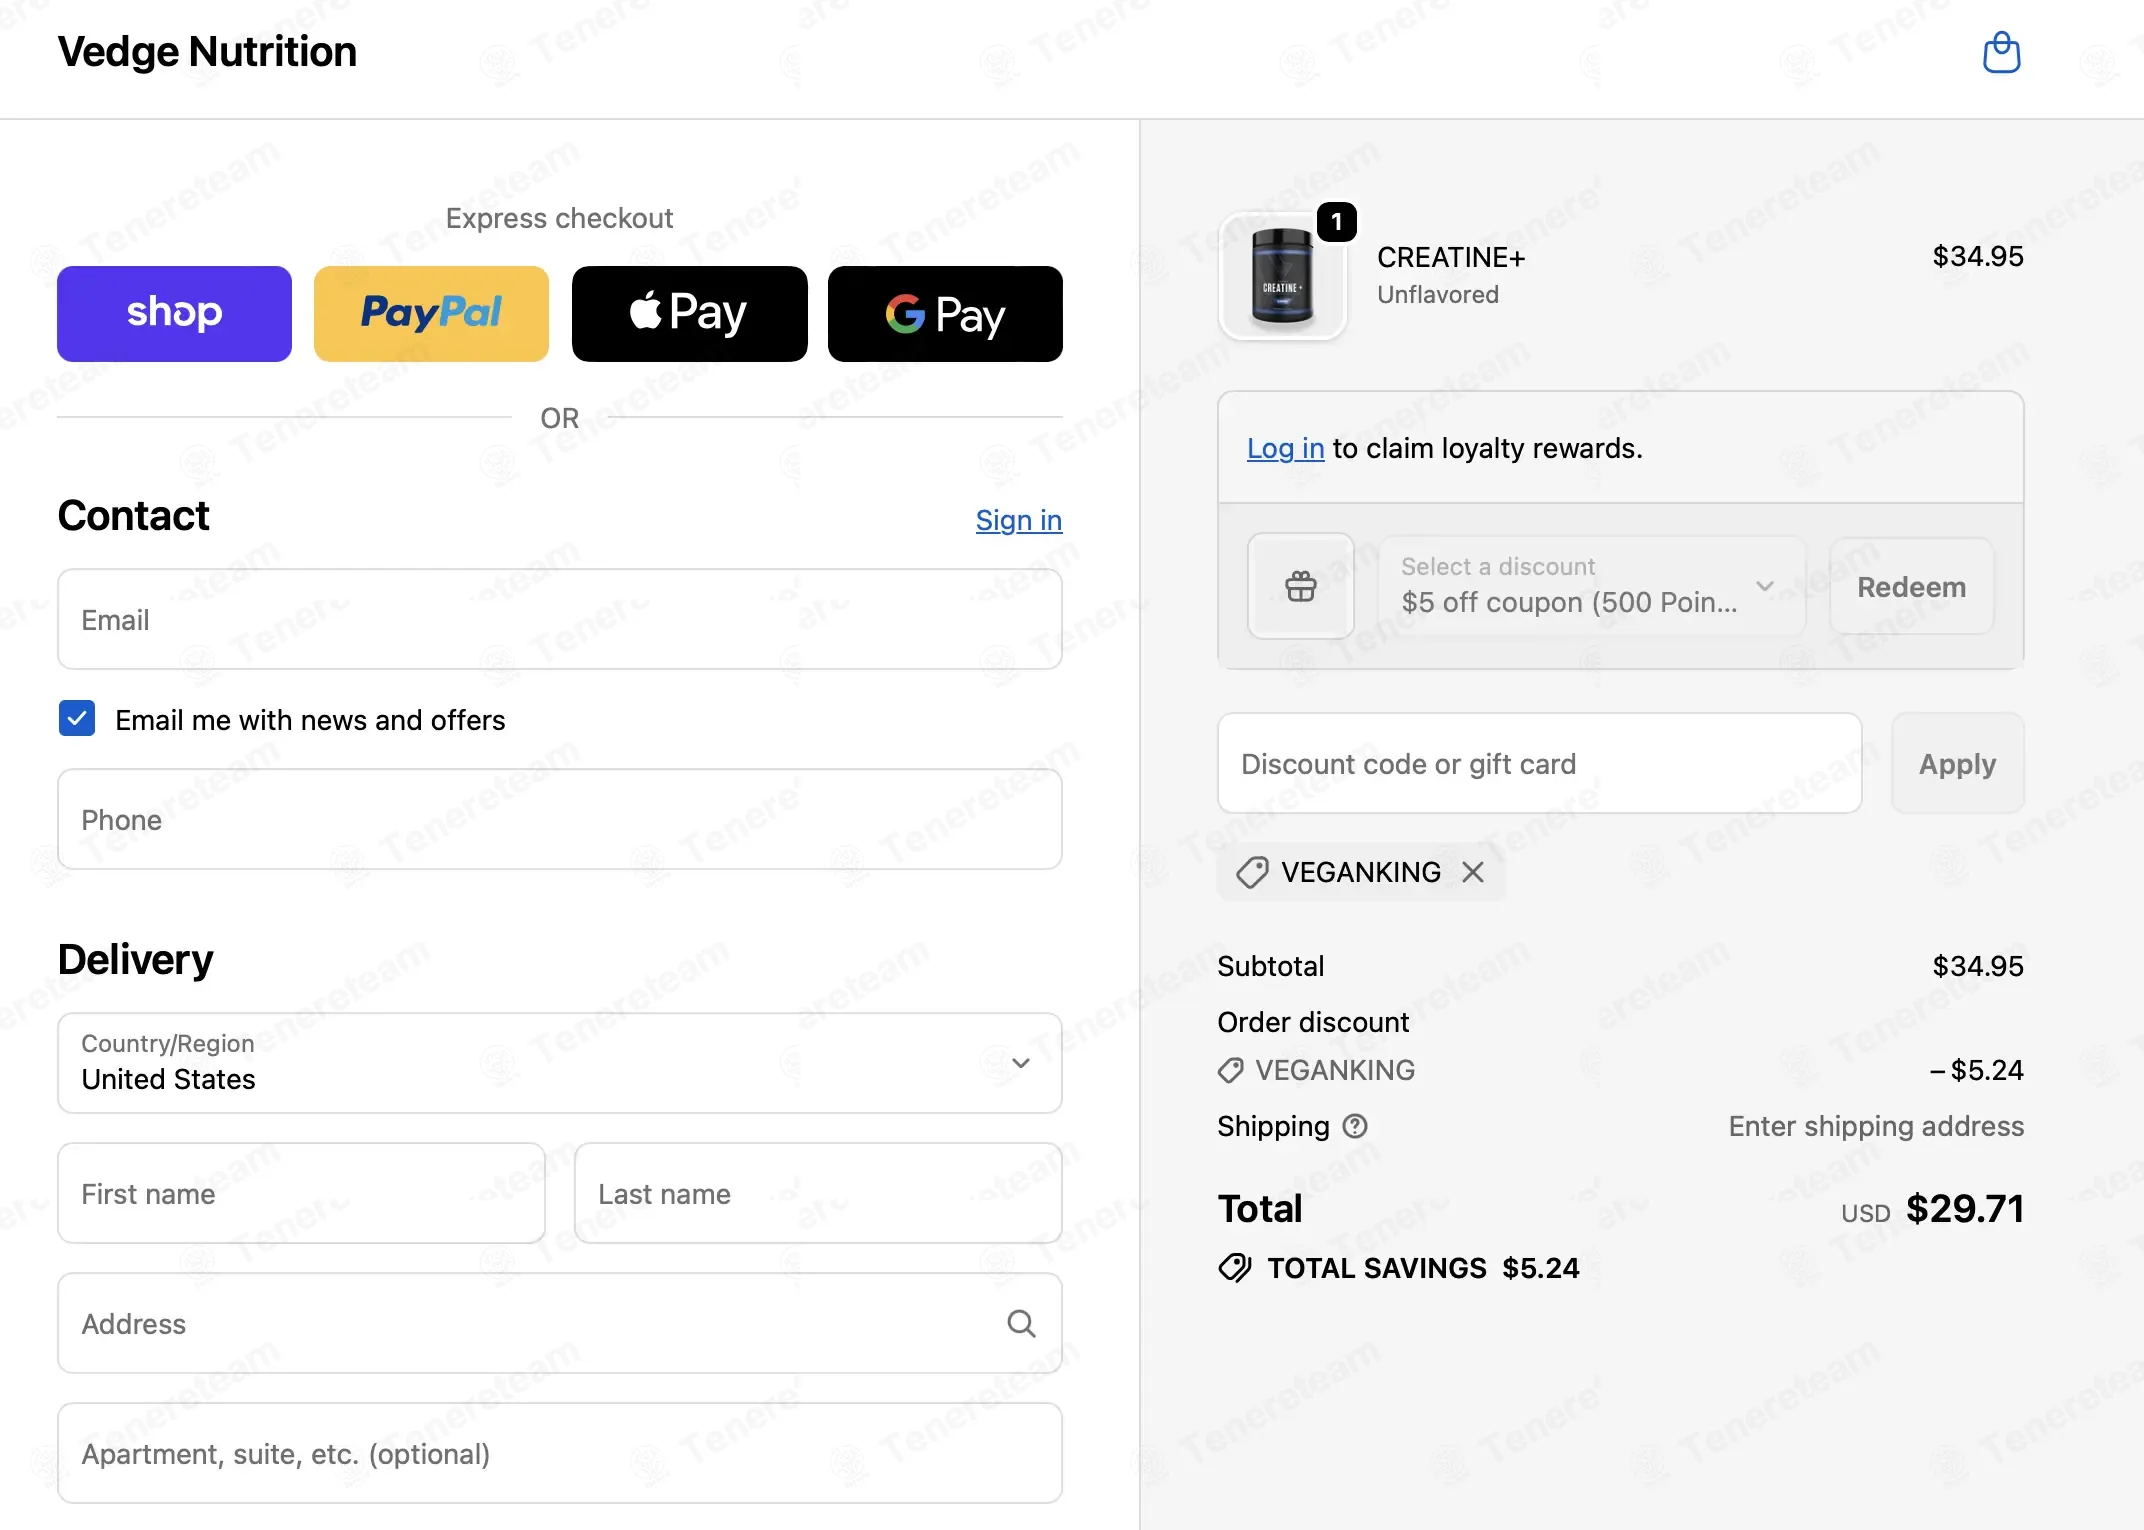The image size is (2144, 1530).
Task: Pay with Shop Pay button
Action: [174, 313]
